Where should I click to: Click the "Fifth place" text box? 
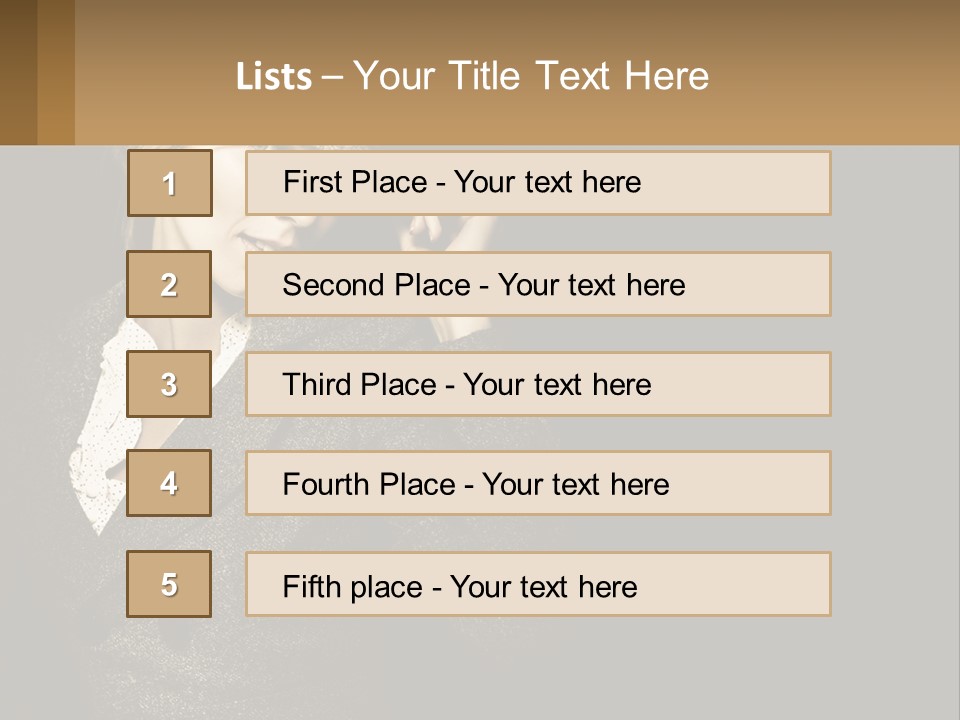(x=538, y=585)
